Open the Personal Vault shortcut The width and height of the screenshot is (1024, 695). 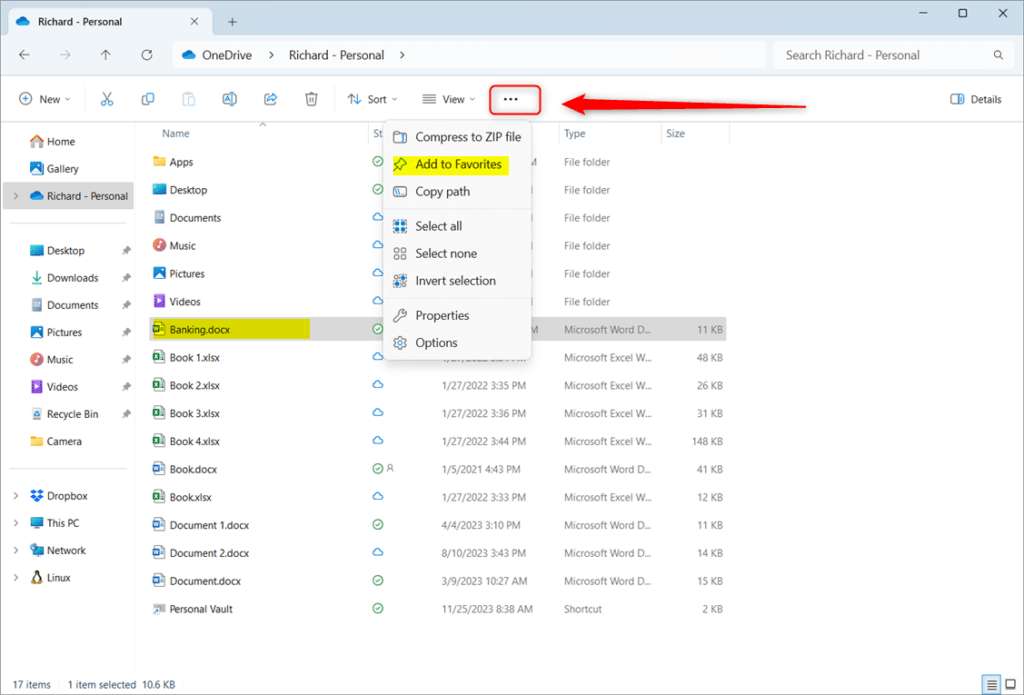coord(200,608)
